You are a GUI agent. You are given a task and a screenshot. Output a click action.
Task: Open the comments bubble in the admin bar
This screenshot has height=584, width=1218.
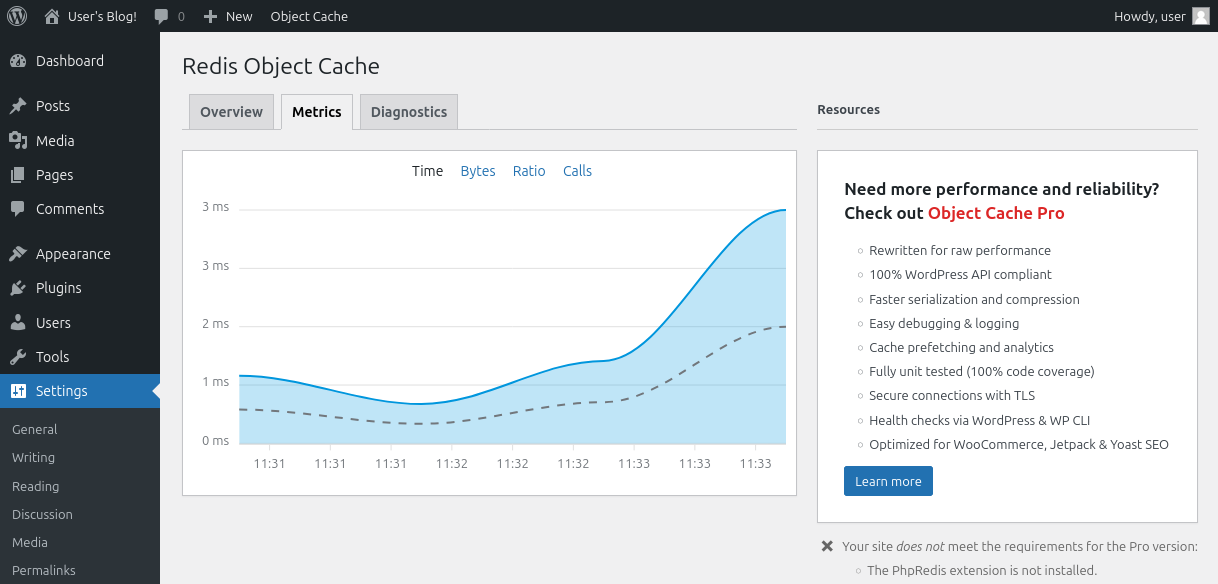click(160, 16)
